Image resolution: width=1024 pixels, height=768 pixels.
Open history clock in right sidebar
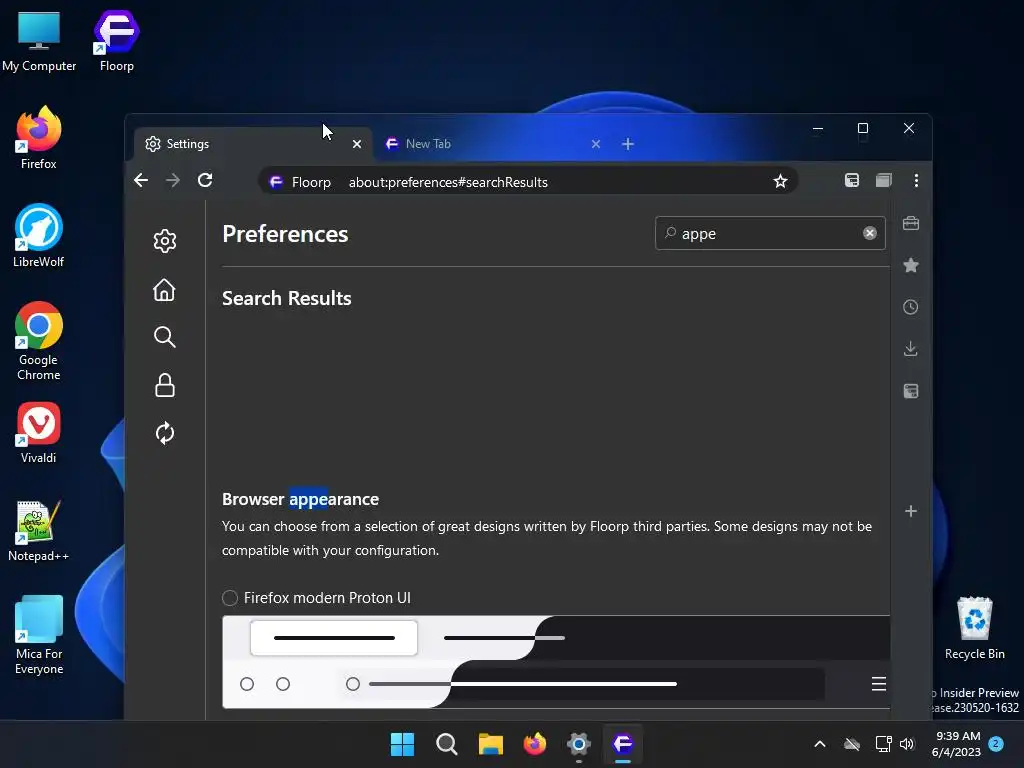(x=911, y=307)
